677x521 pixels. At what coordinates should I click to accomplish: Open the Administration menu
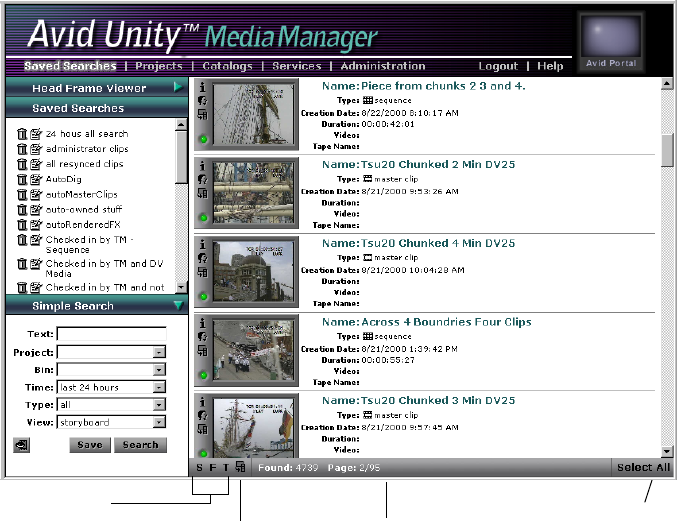[x=383, y=66]
